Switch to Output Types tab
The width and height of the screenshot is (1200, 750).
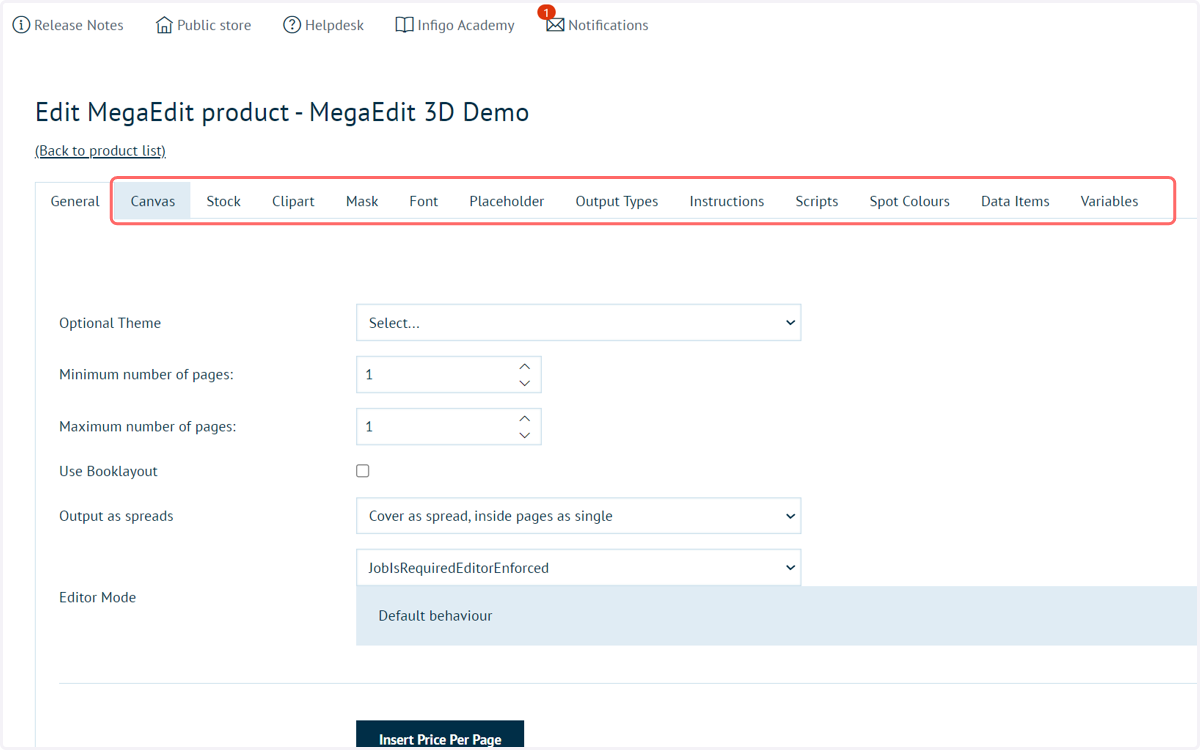pos(617,201)
